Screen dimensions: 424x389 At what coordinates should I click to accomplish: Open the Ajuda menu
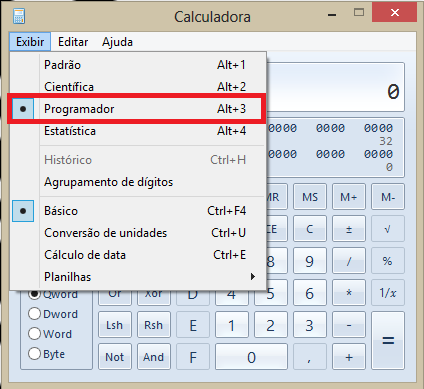[x=117, y=42]
